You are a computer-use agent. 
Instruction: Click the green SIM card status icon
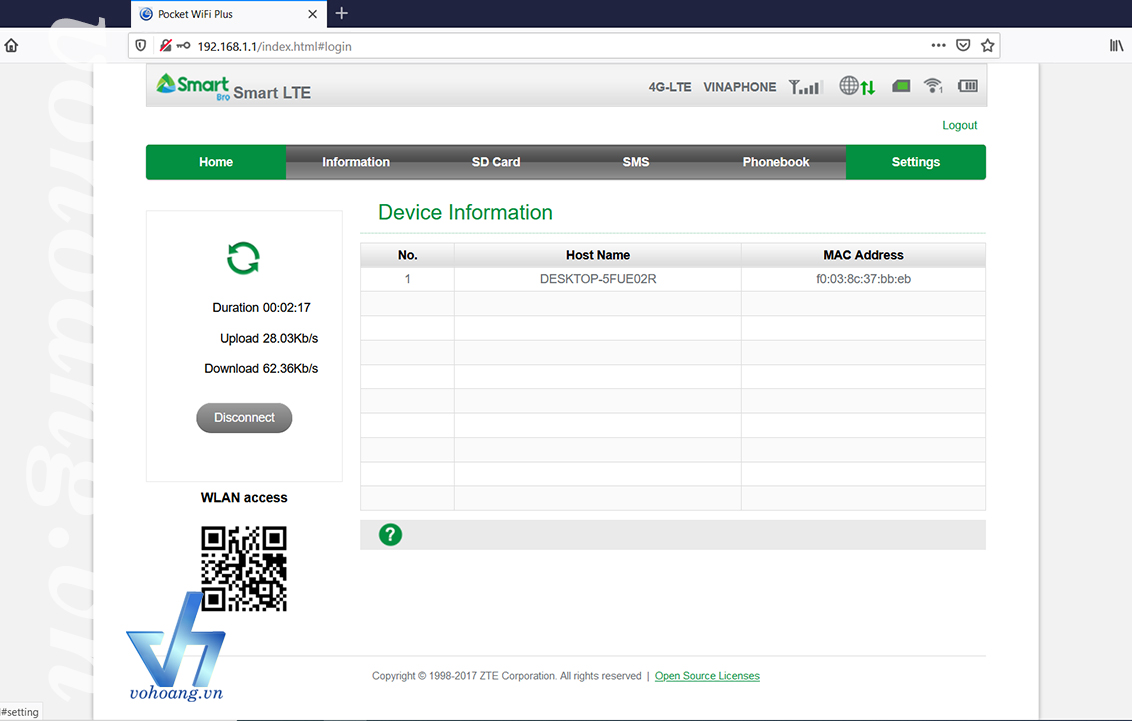click(900, 87)
